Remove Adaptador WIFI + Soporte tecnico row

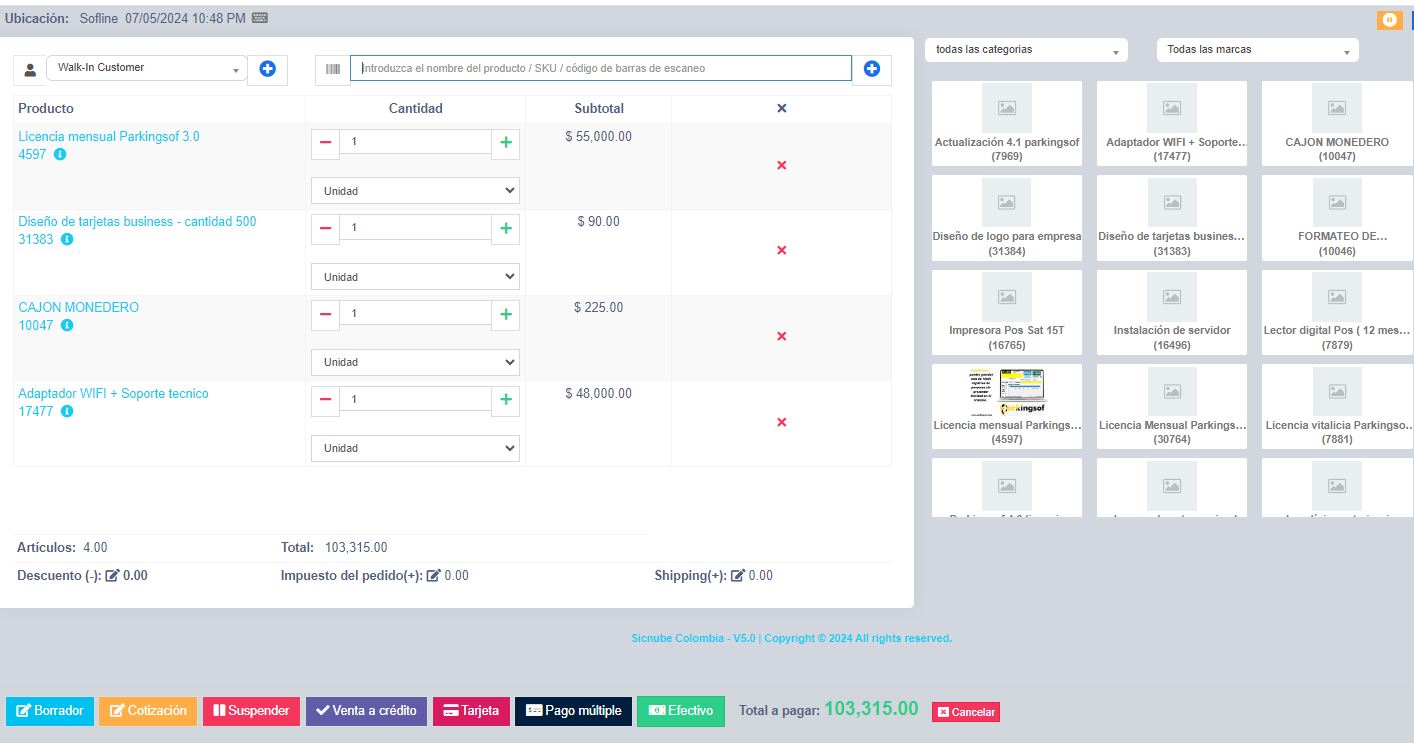[x=782, y=422]
